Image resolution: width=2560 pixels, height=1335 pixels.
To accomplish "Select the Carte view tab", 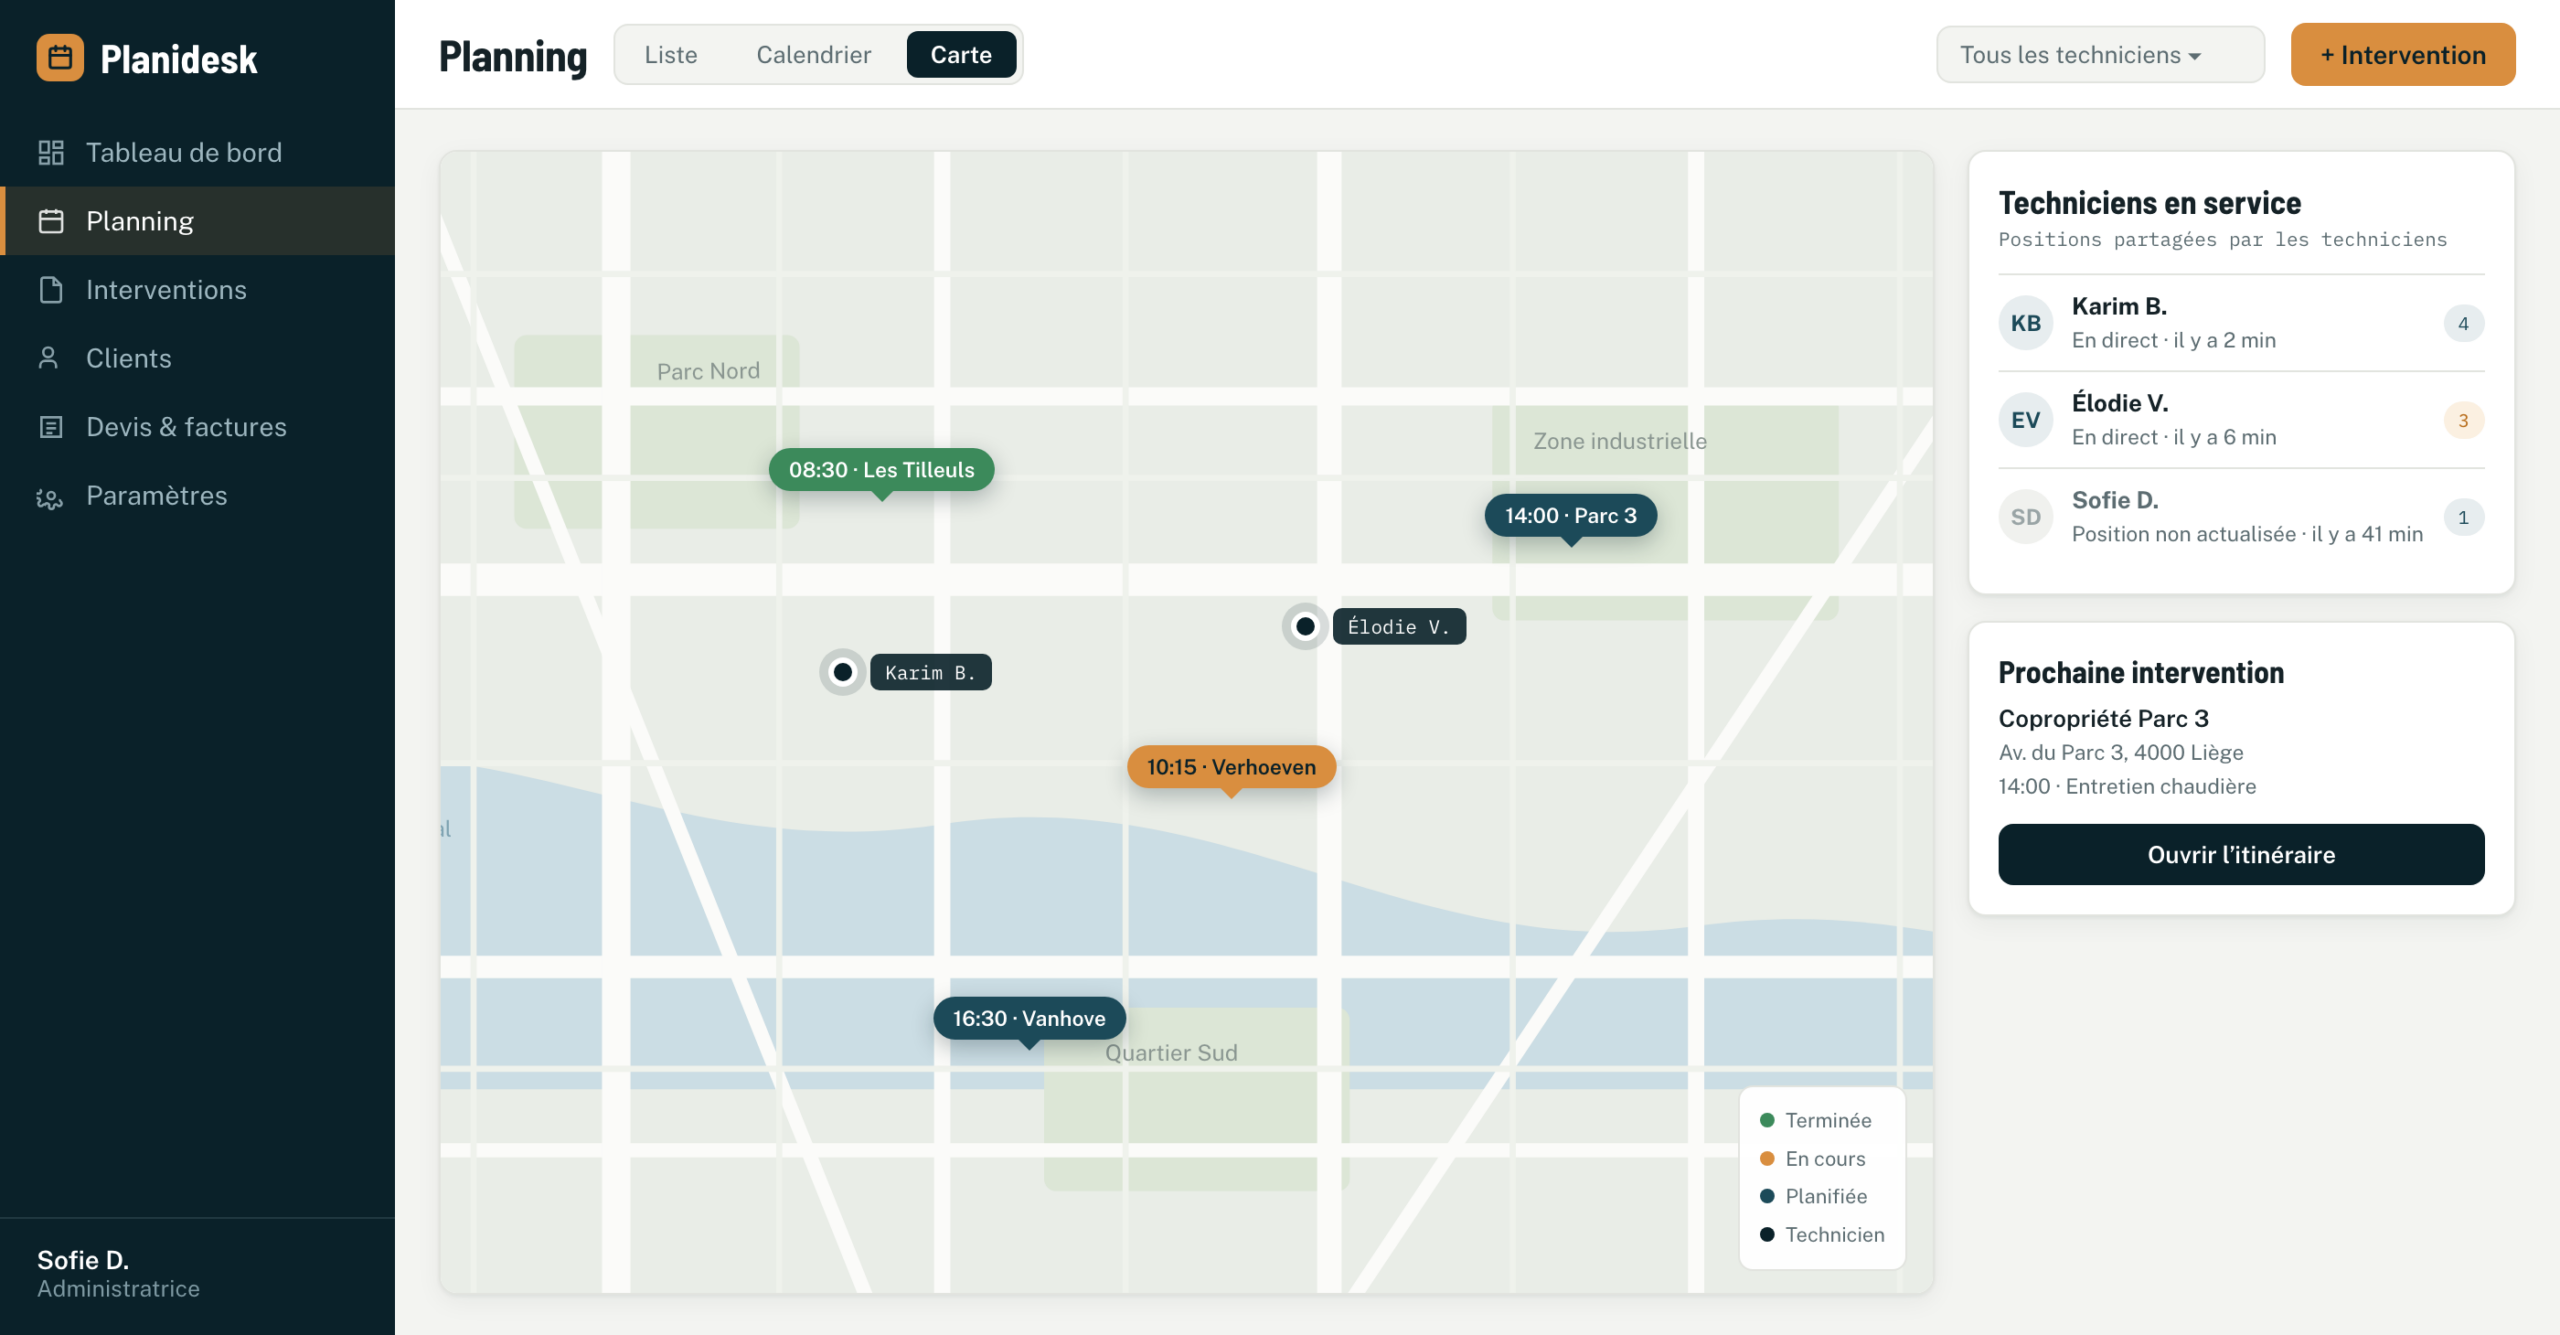I will coord(961,55).
